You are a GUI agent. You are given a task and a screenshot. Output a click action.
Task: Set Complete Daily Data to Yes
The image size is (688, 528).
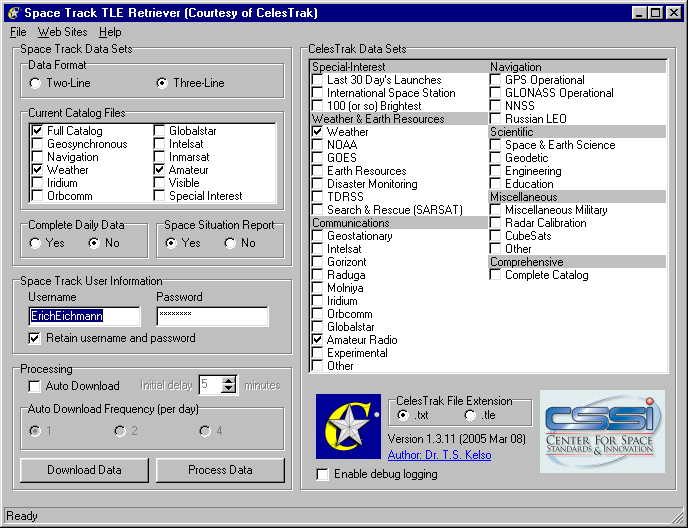click(35, 243)
